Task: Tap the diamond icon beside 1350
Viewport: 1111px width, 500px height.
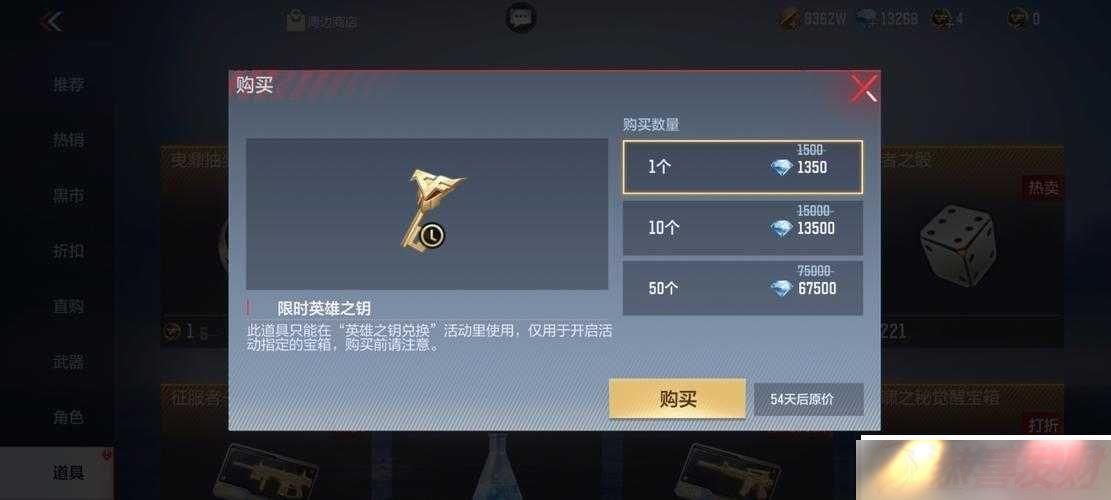Action: (x=781, y=168)
